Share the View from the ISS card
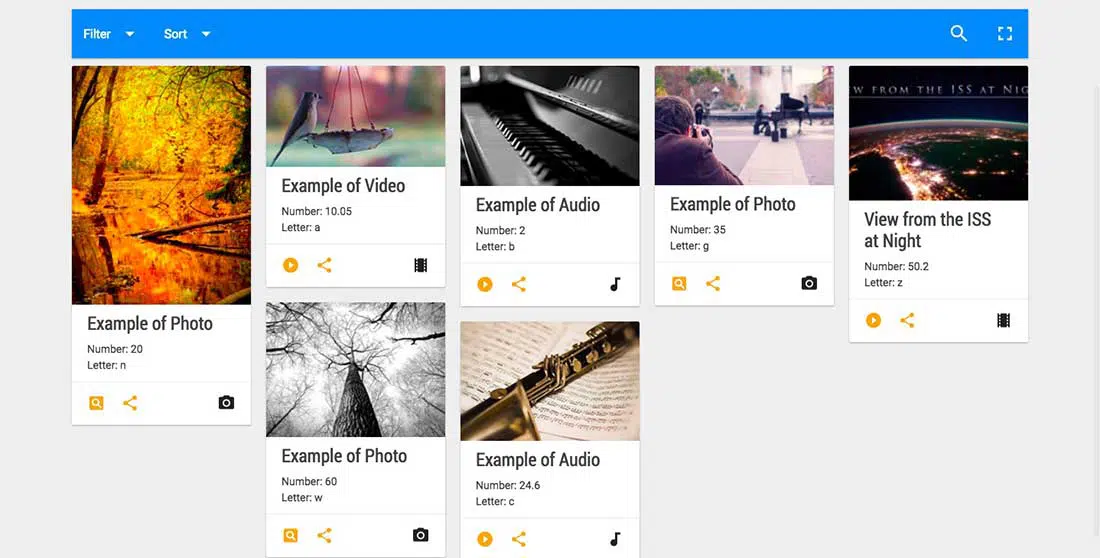1100x558 pixels. click(907, 320)
